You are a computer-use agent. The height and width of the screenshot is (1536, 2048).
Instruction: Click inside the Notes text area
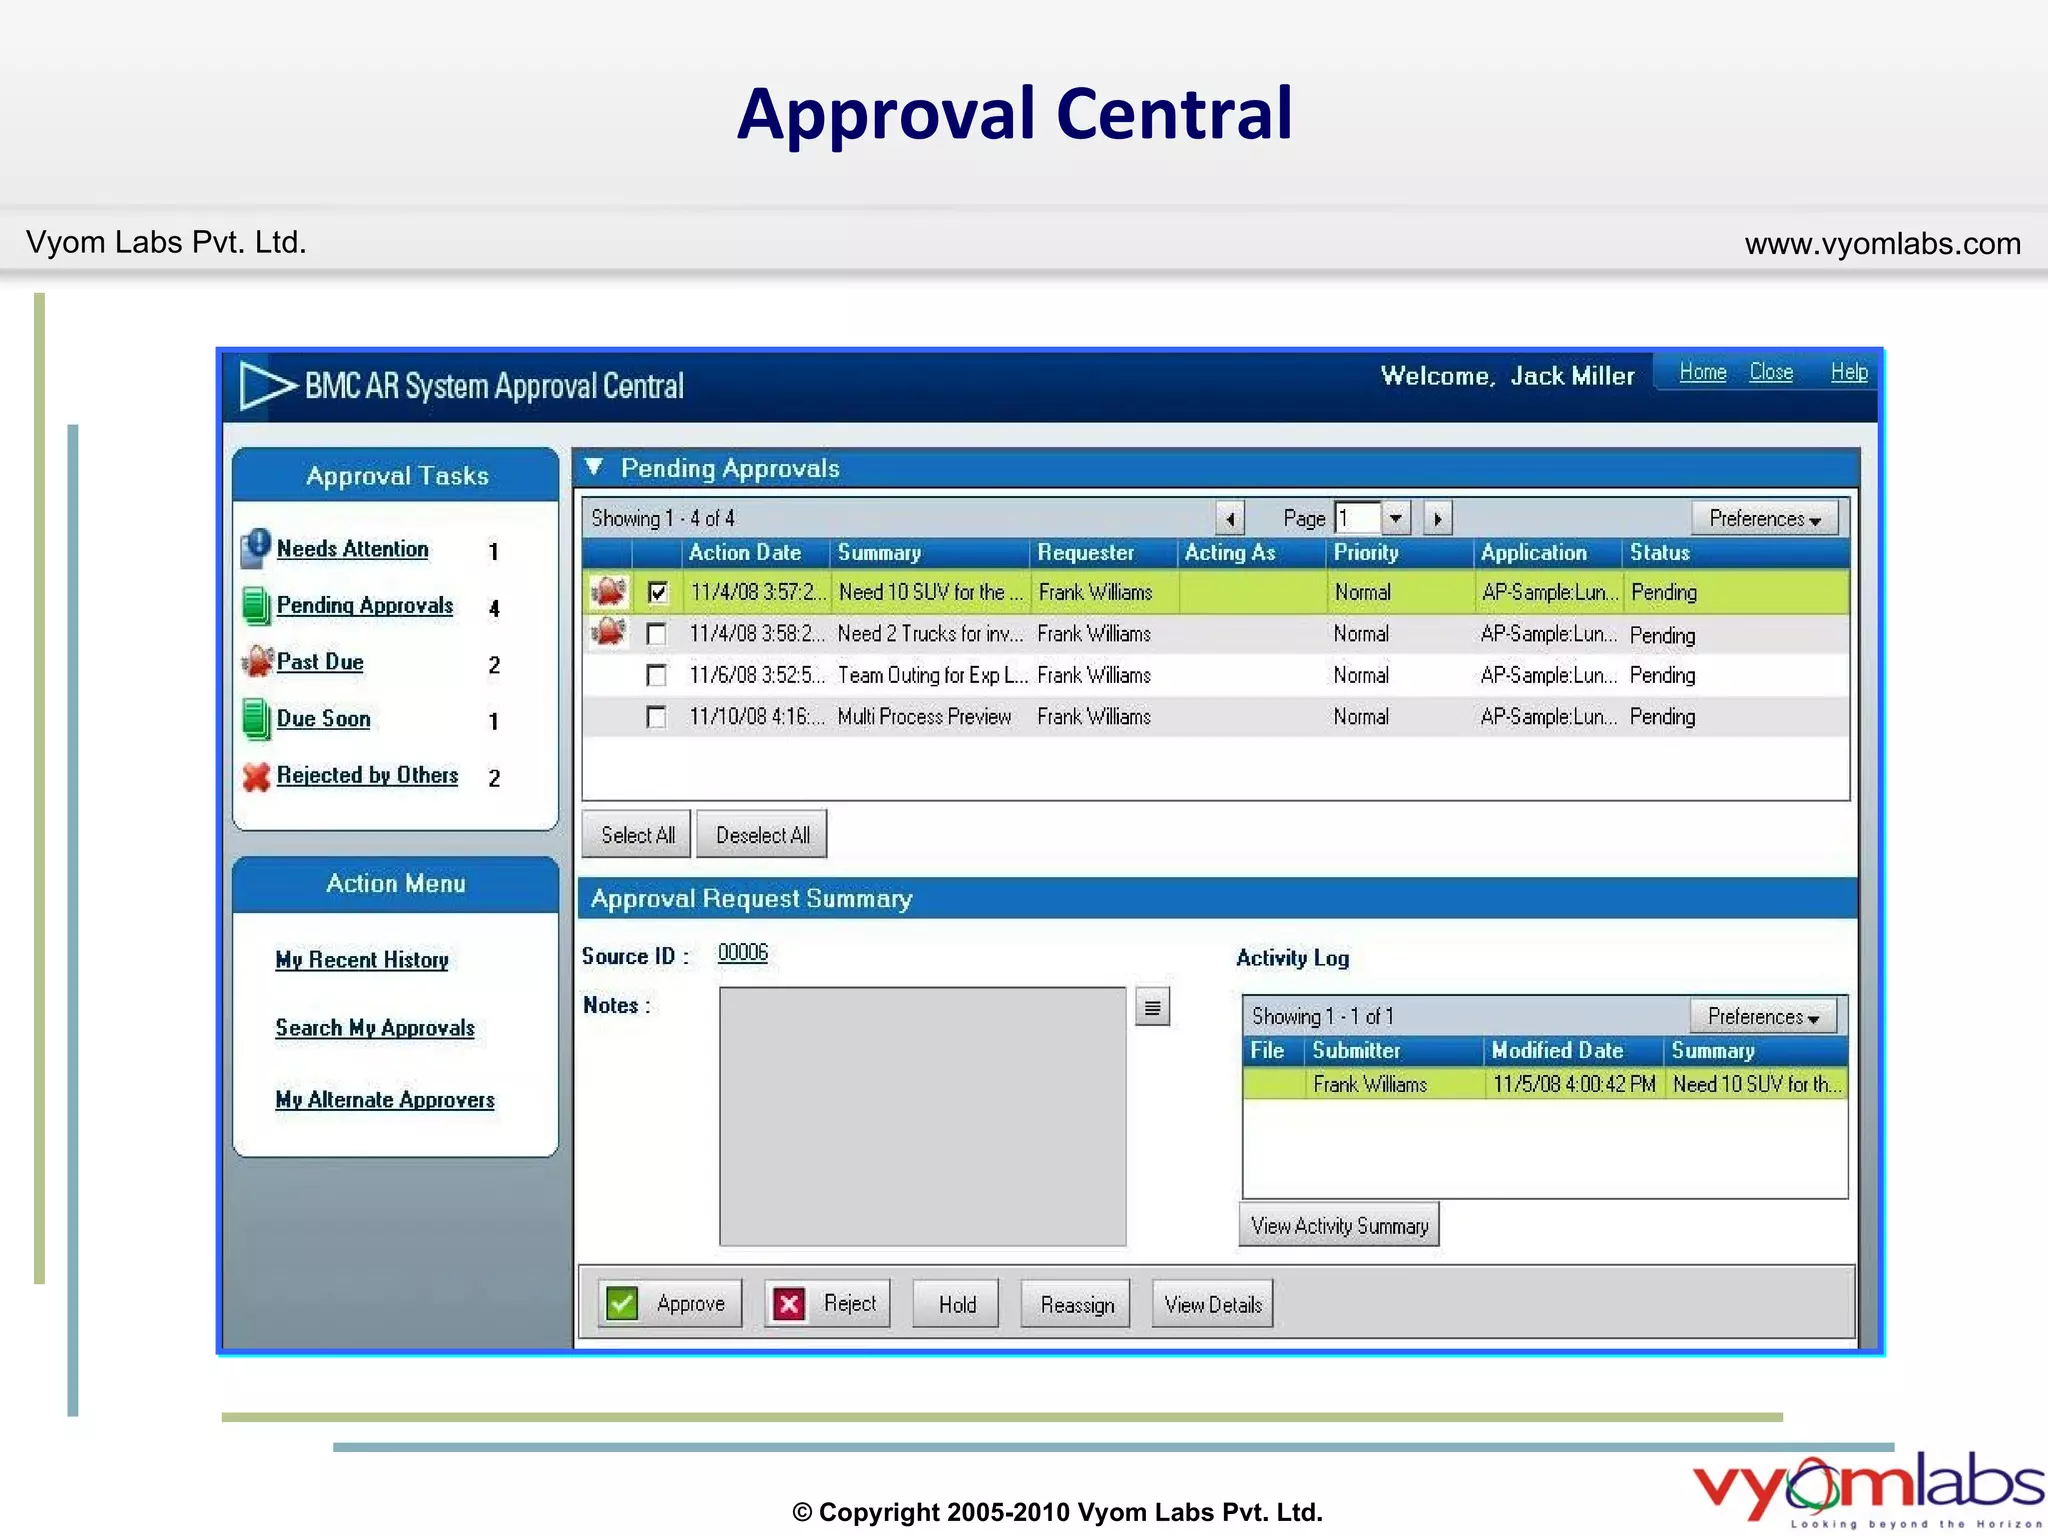point(922,1116)
